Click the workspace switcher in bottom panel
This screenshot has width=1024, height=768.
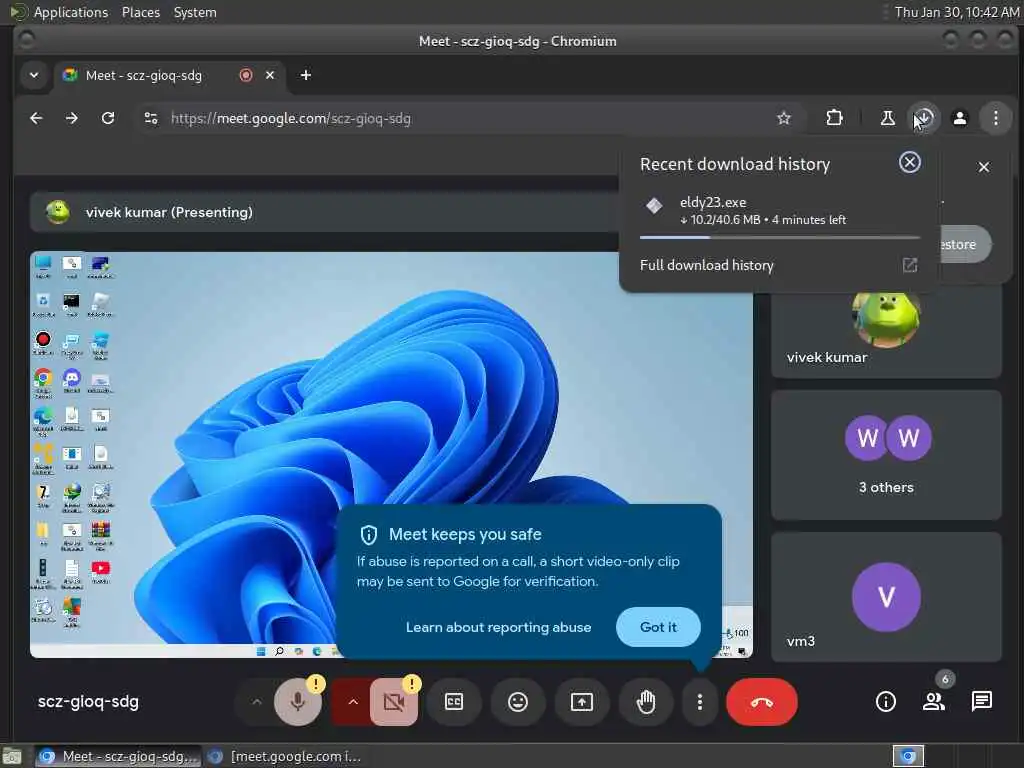pyautogui.click(x=908, y=756)
